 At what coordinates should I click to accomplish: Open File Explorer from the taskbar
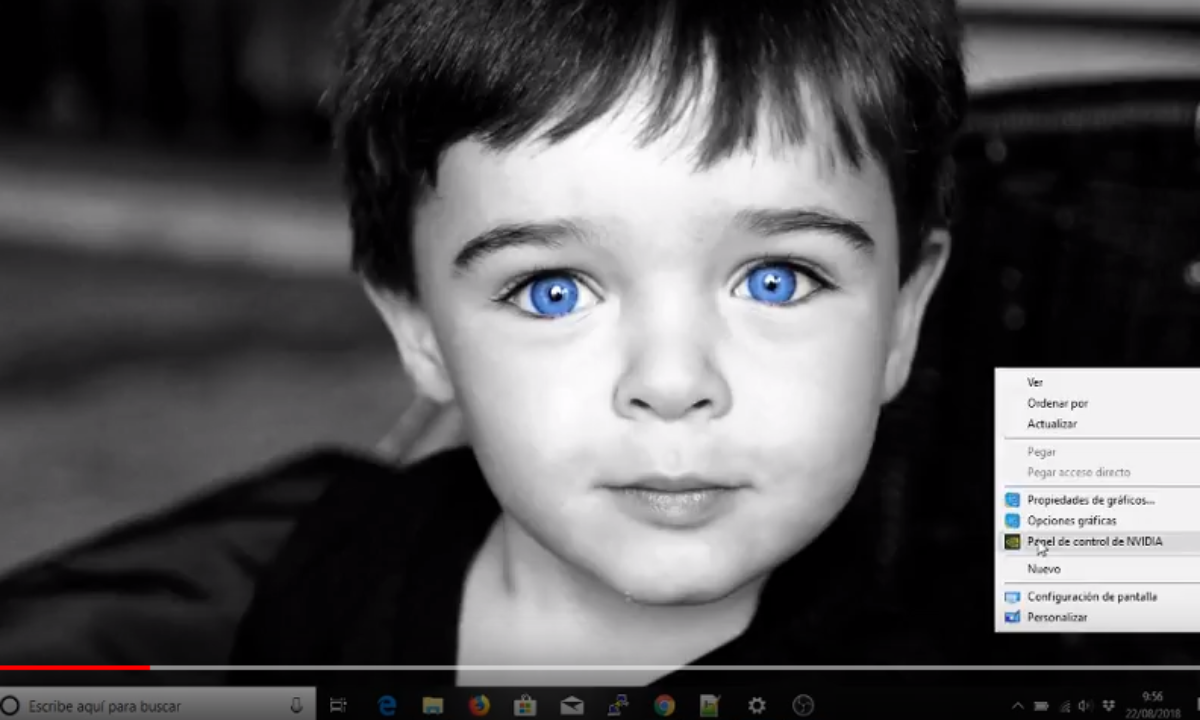coord(433,705)
